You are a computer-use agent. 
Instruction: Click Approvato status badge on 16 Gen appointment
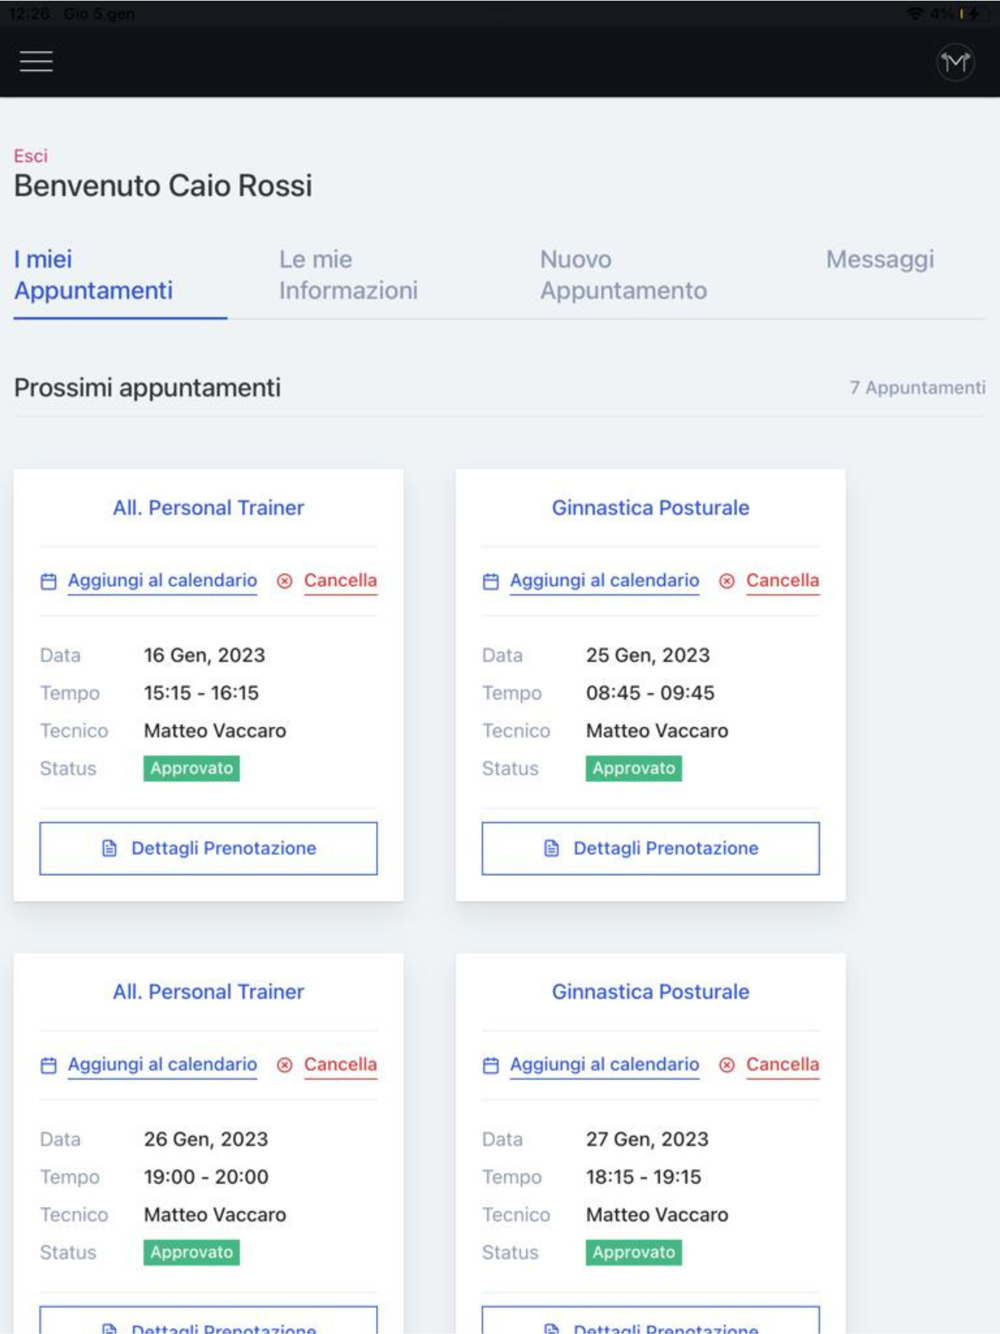coord(191,768)
